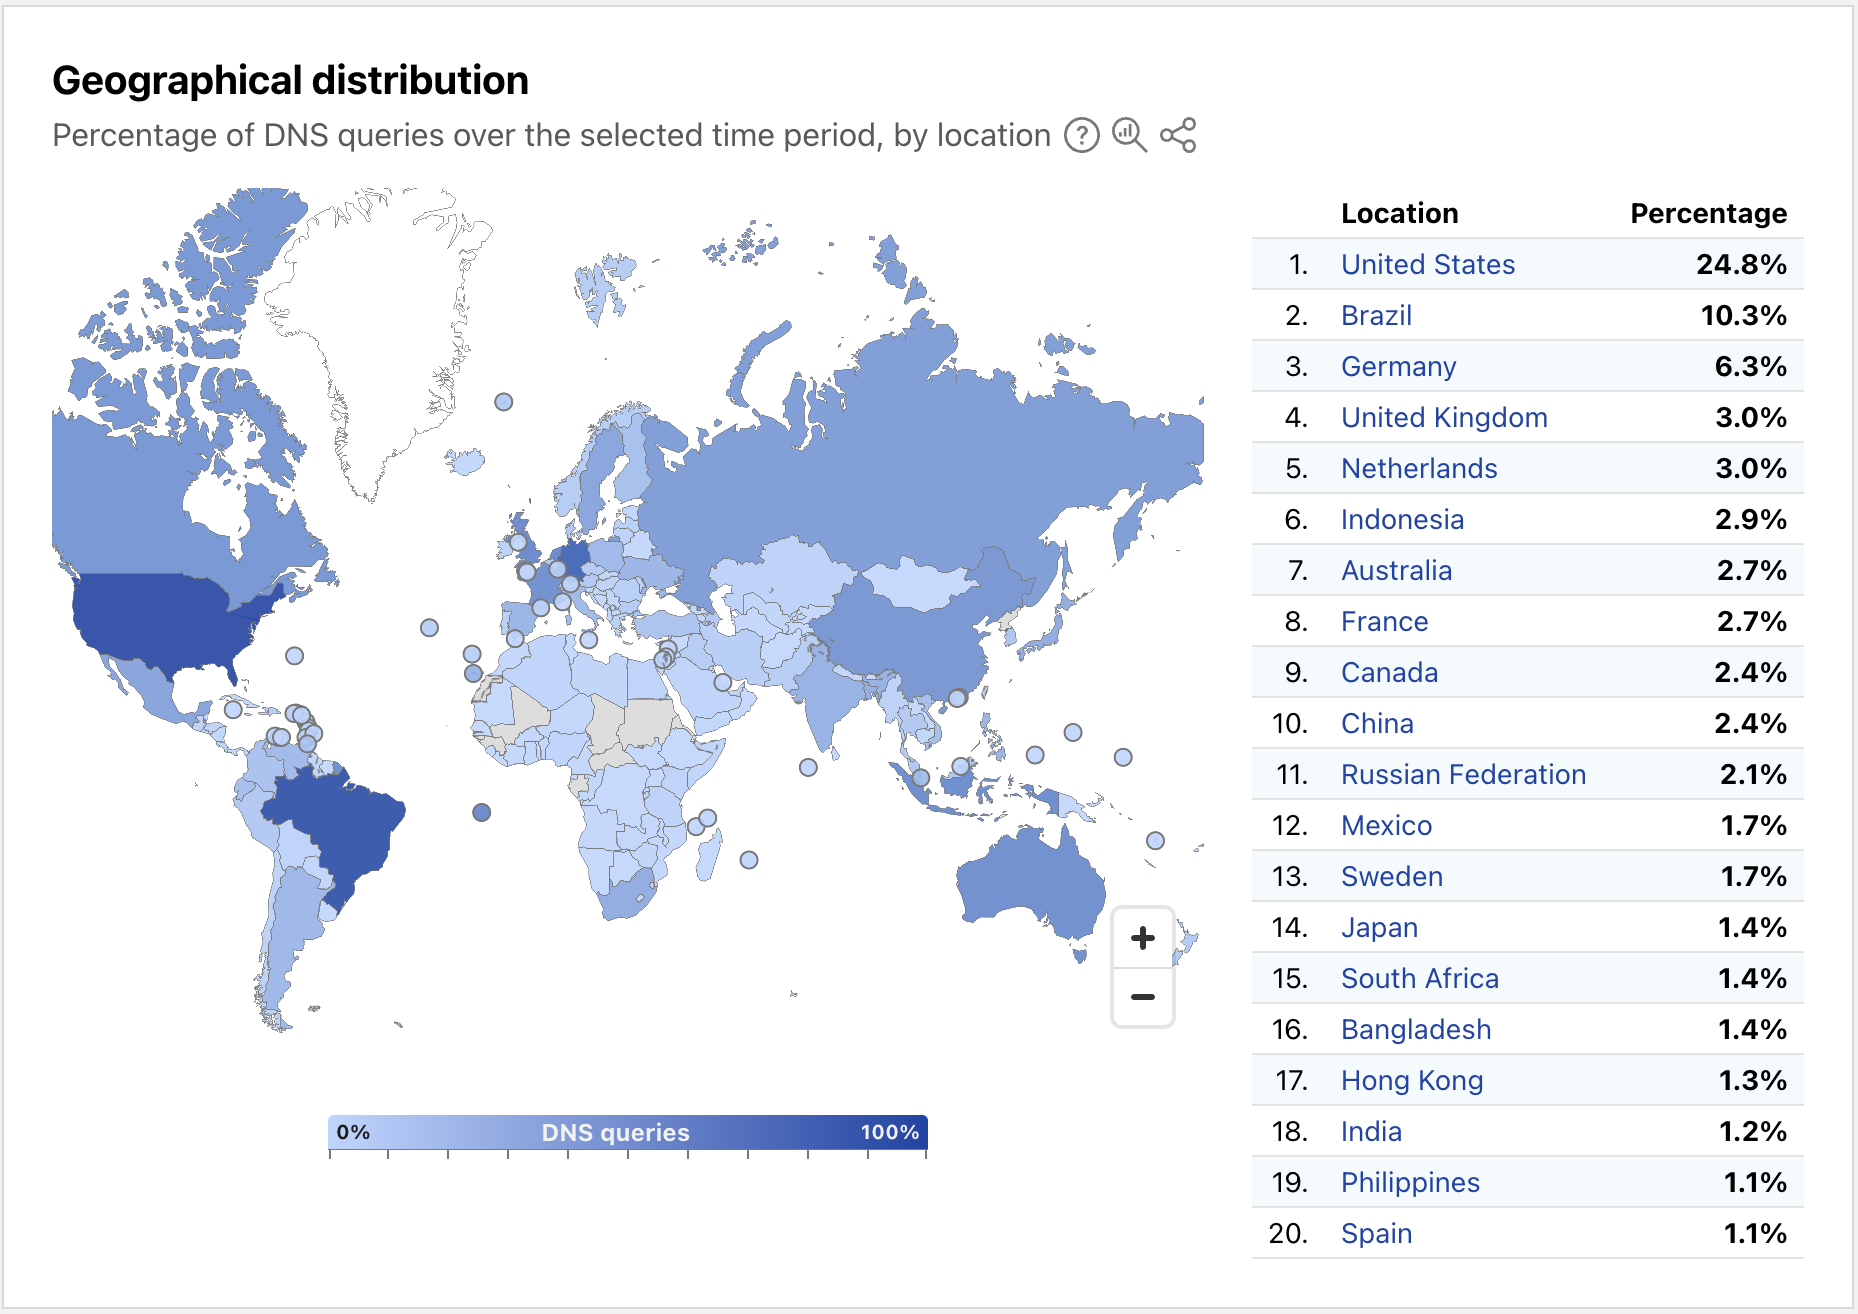Image resolution: width=1858 pixels, height=1314 pixels.
Task: Click the Geographical distribution heading
Action: tap(290, 80)
